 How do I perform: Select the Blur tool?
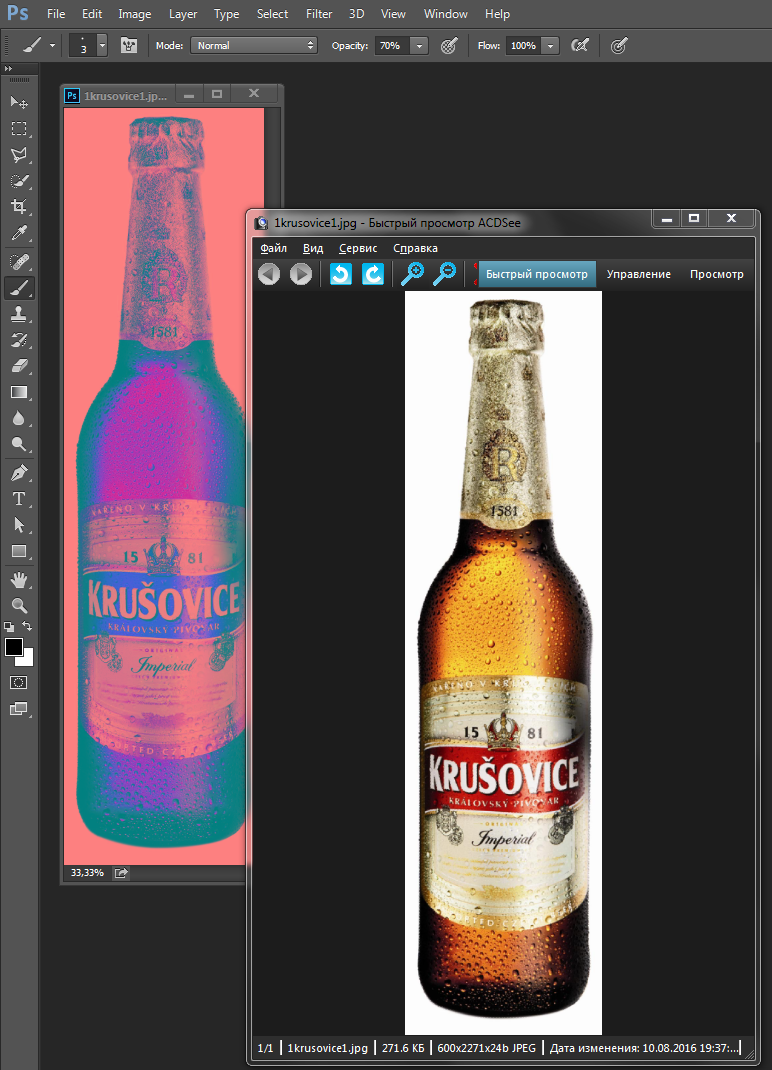(x=19, y=418)
